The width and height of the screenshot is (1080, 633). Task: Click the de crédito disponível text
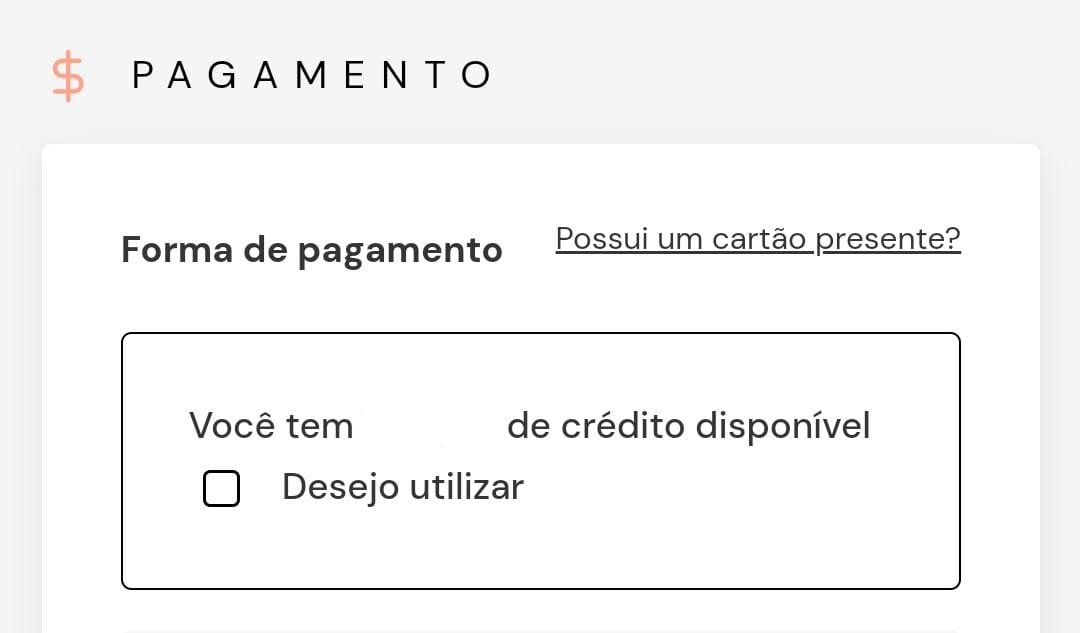(689, 426)
